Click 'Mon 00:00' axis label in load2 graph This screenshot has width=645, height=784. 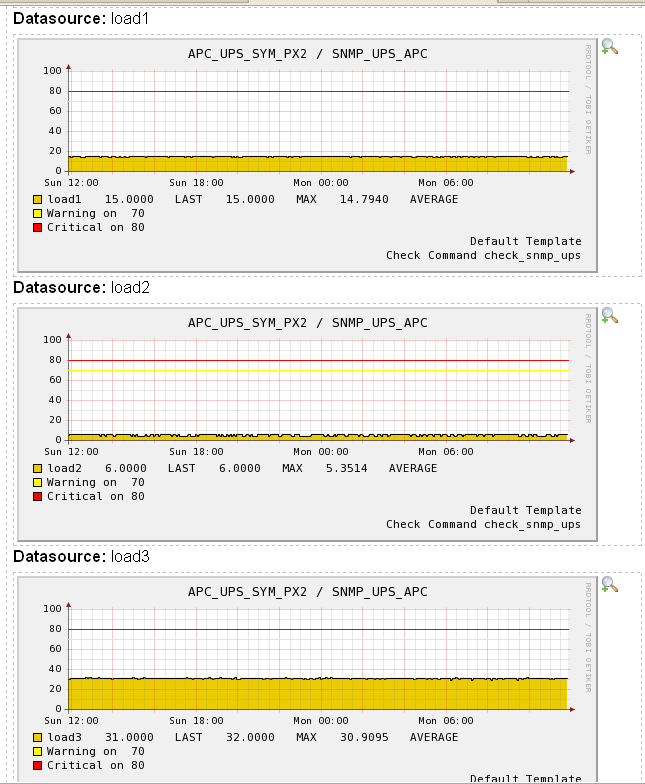click(321, 452)
